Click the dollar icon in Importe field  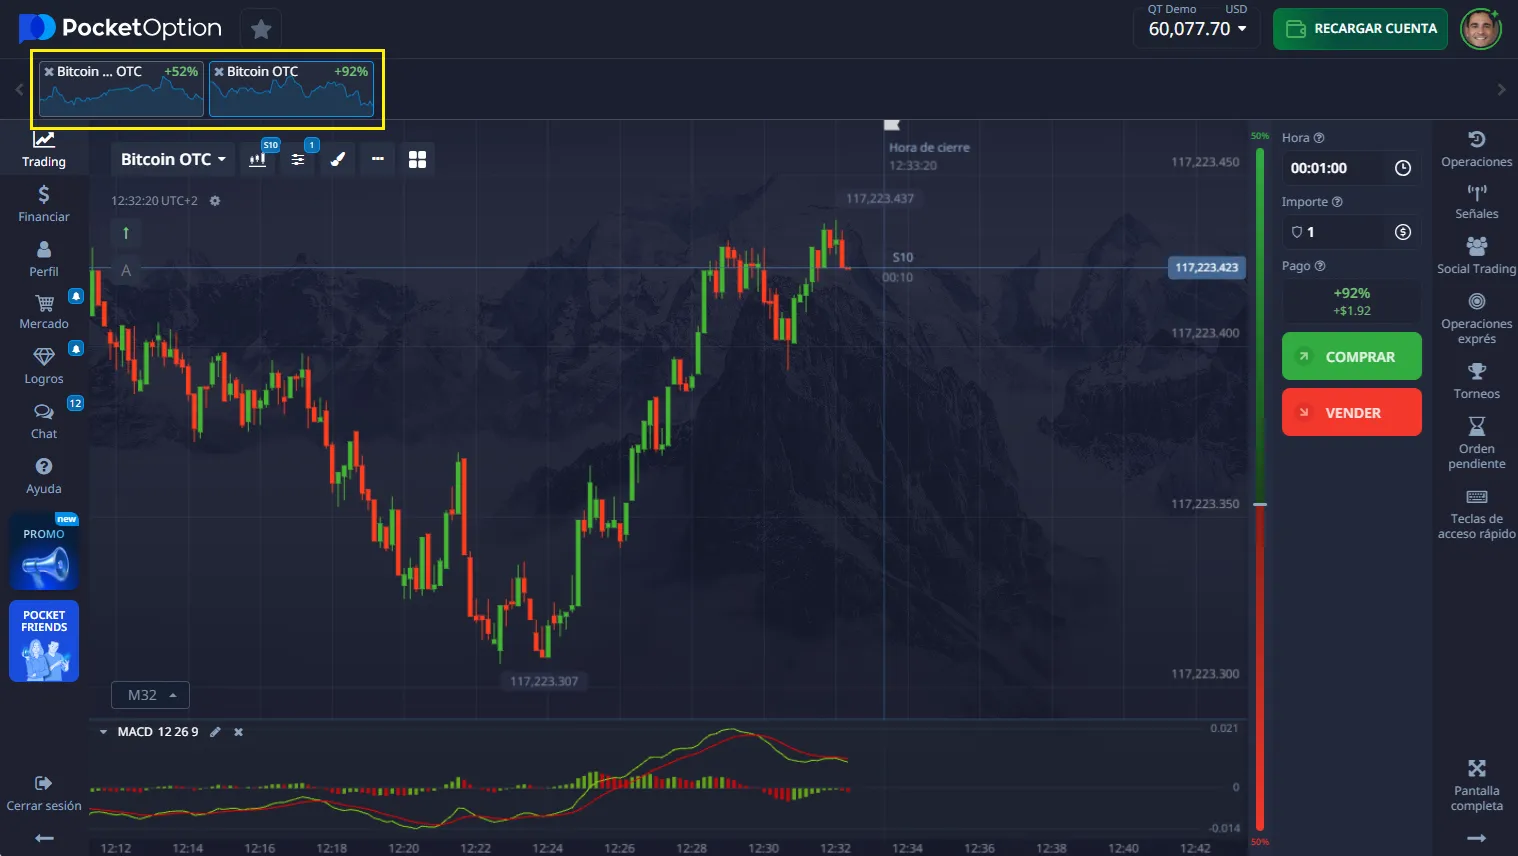pyautogui.click(x=1403, y=232)
